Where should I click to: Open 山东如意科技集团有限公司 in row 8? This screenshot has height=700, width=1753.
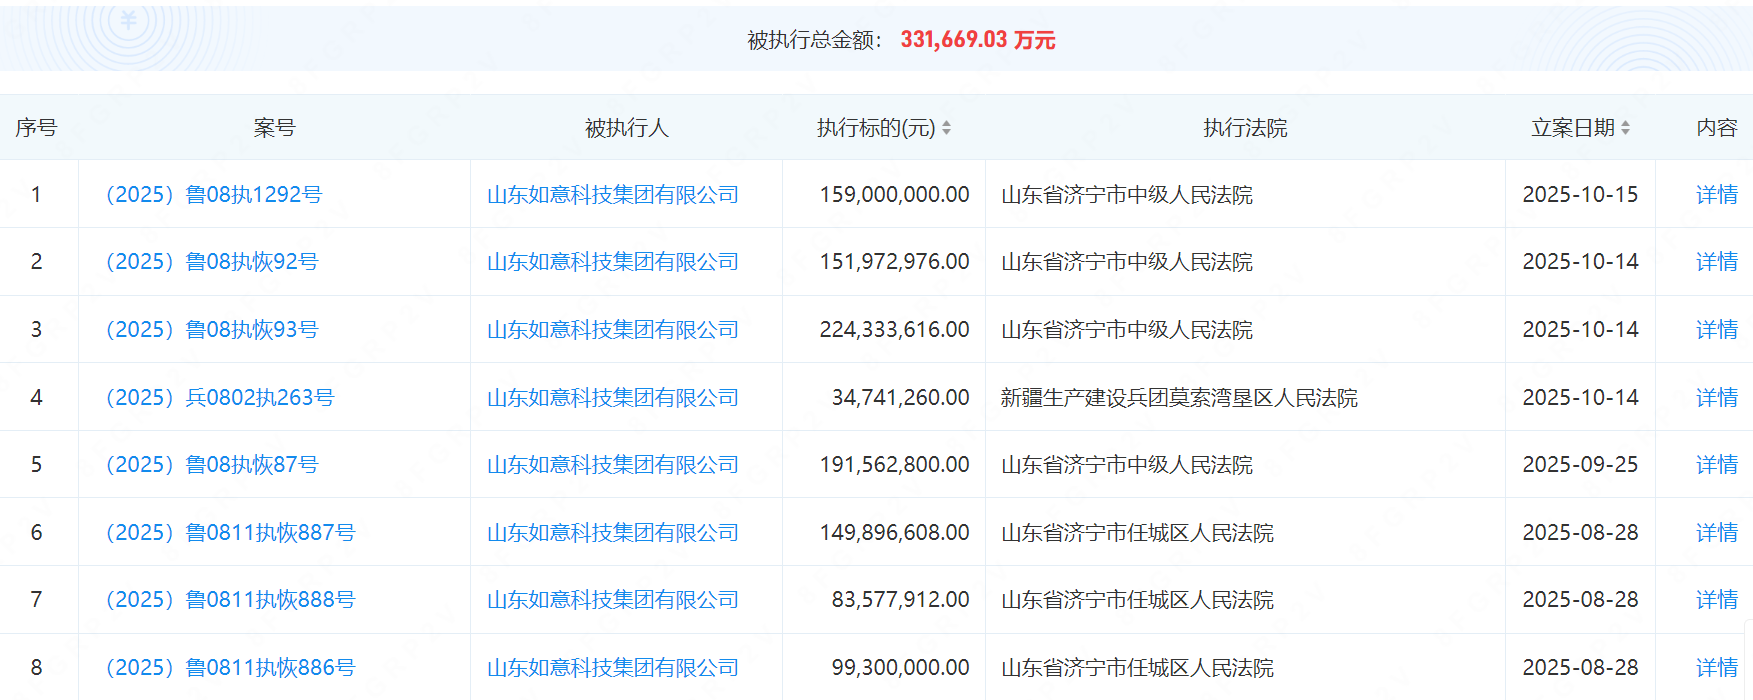pyautogui.click(x=613, y=667)
